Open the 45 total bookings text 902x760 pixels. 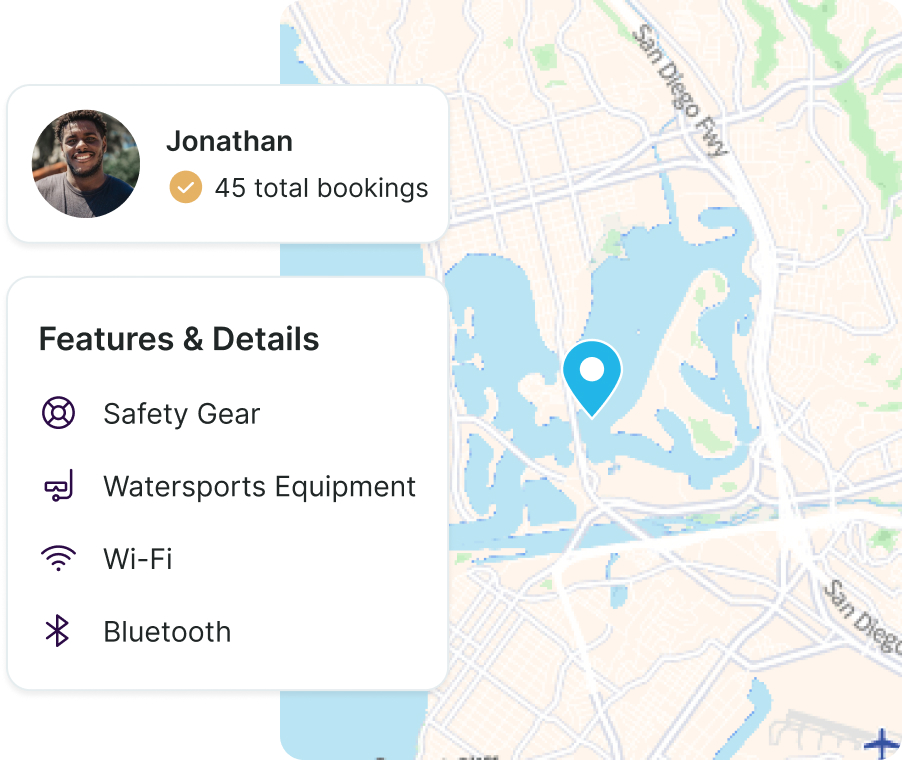click(x=321, y=188)
